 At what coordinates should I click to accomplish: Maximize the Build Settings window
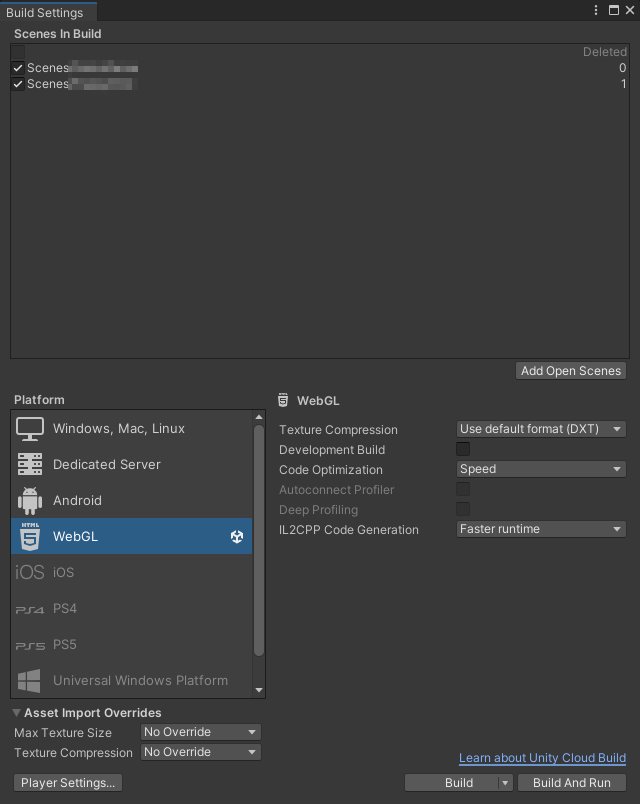tap(613, 10)
